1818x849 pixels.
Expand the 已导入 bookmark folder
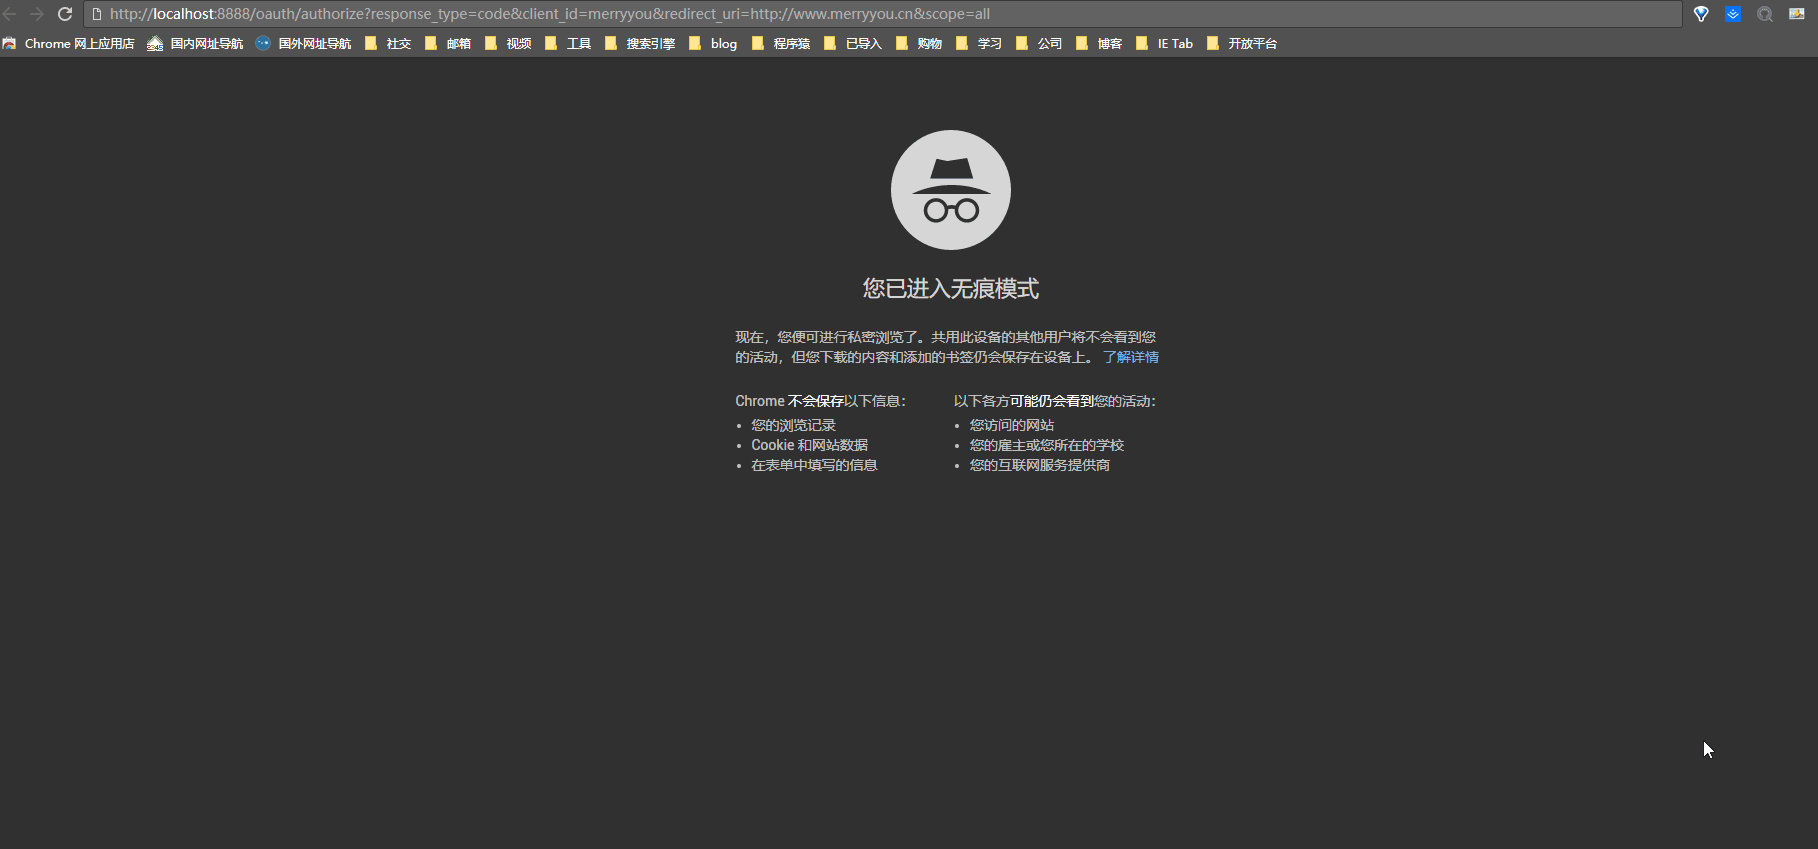853,43
